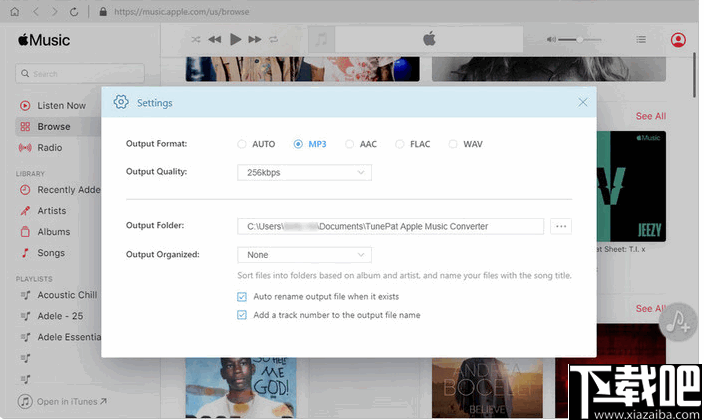Open Radio in the sidebar
Viewport: 704px width, 420px height.
49,148
